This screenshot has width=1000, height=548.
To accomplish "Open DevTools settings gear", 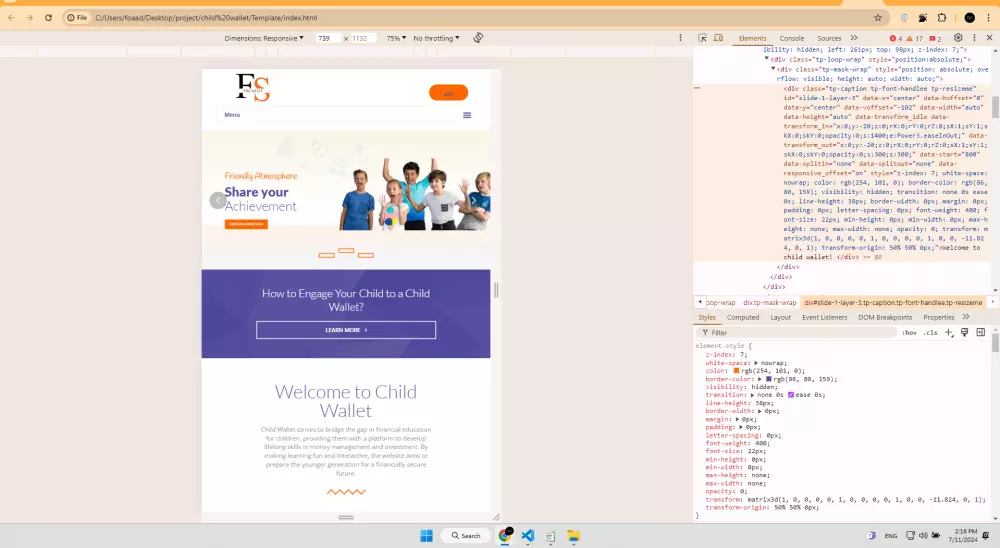I will tap(958, 38).
